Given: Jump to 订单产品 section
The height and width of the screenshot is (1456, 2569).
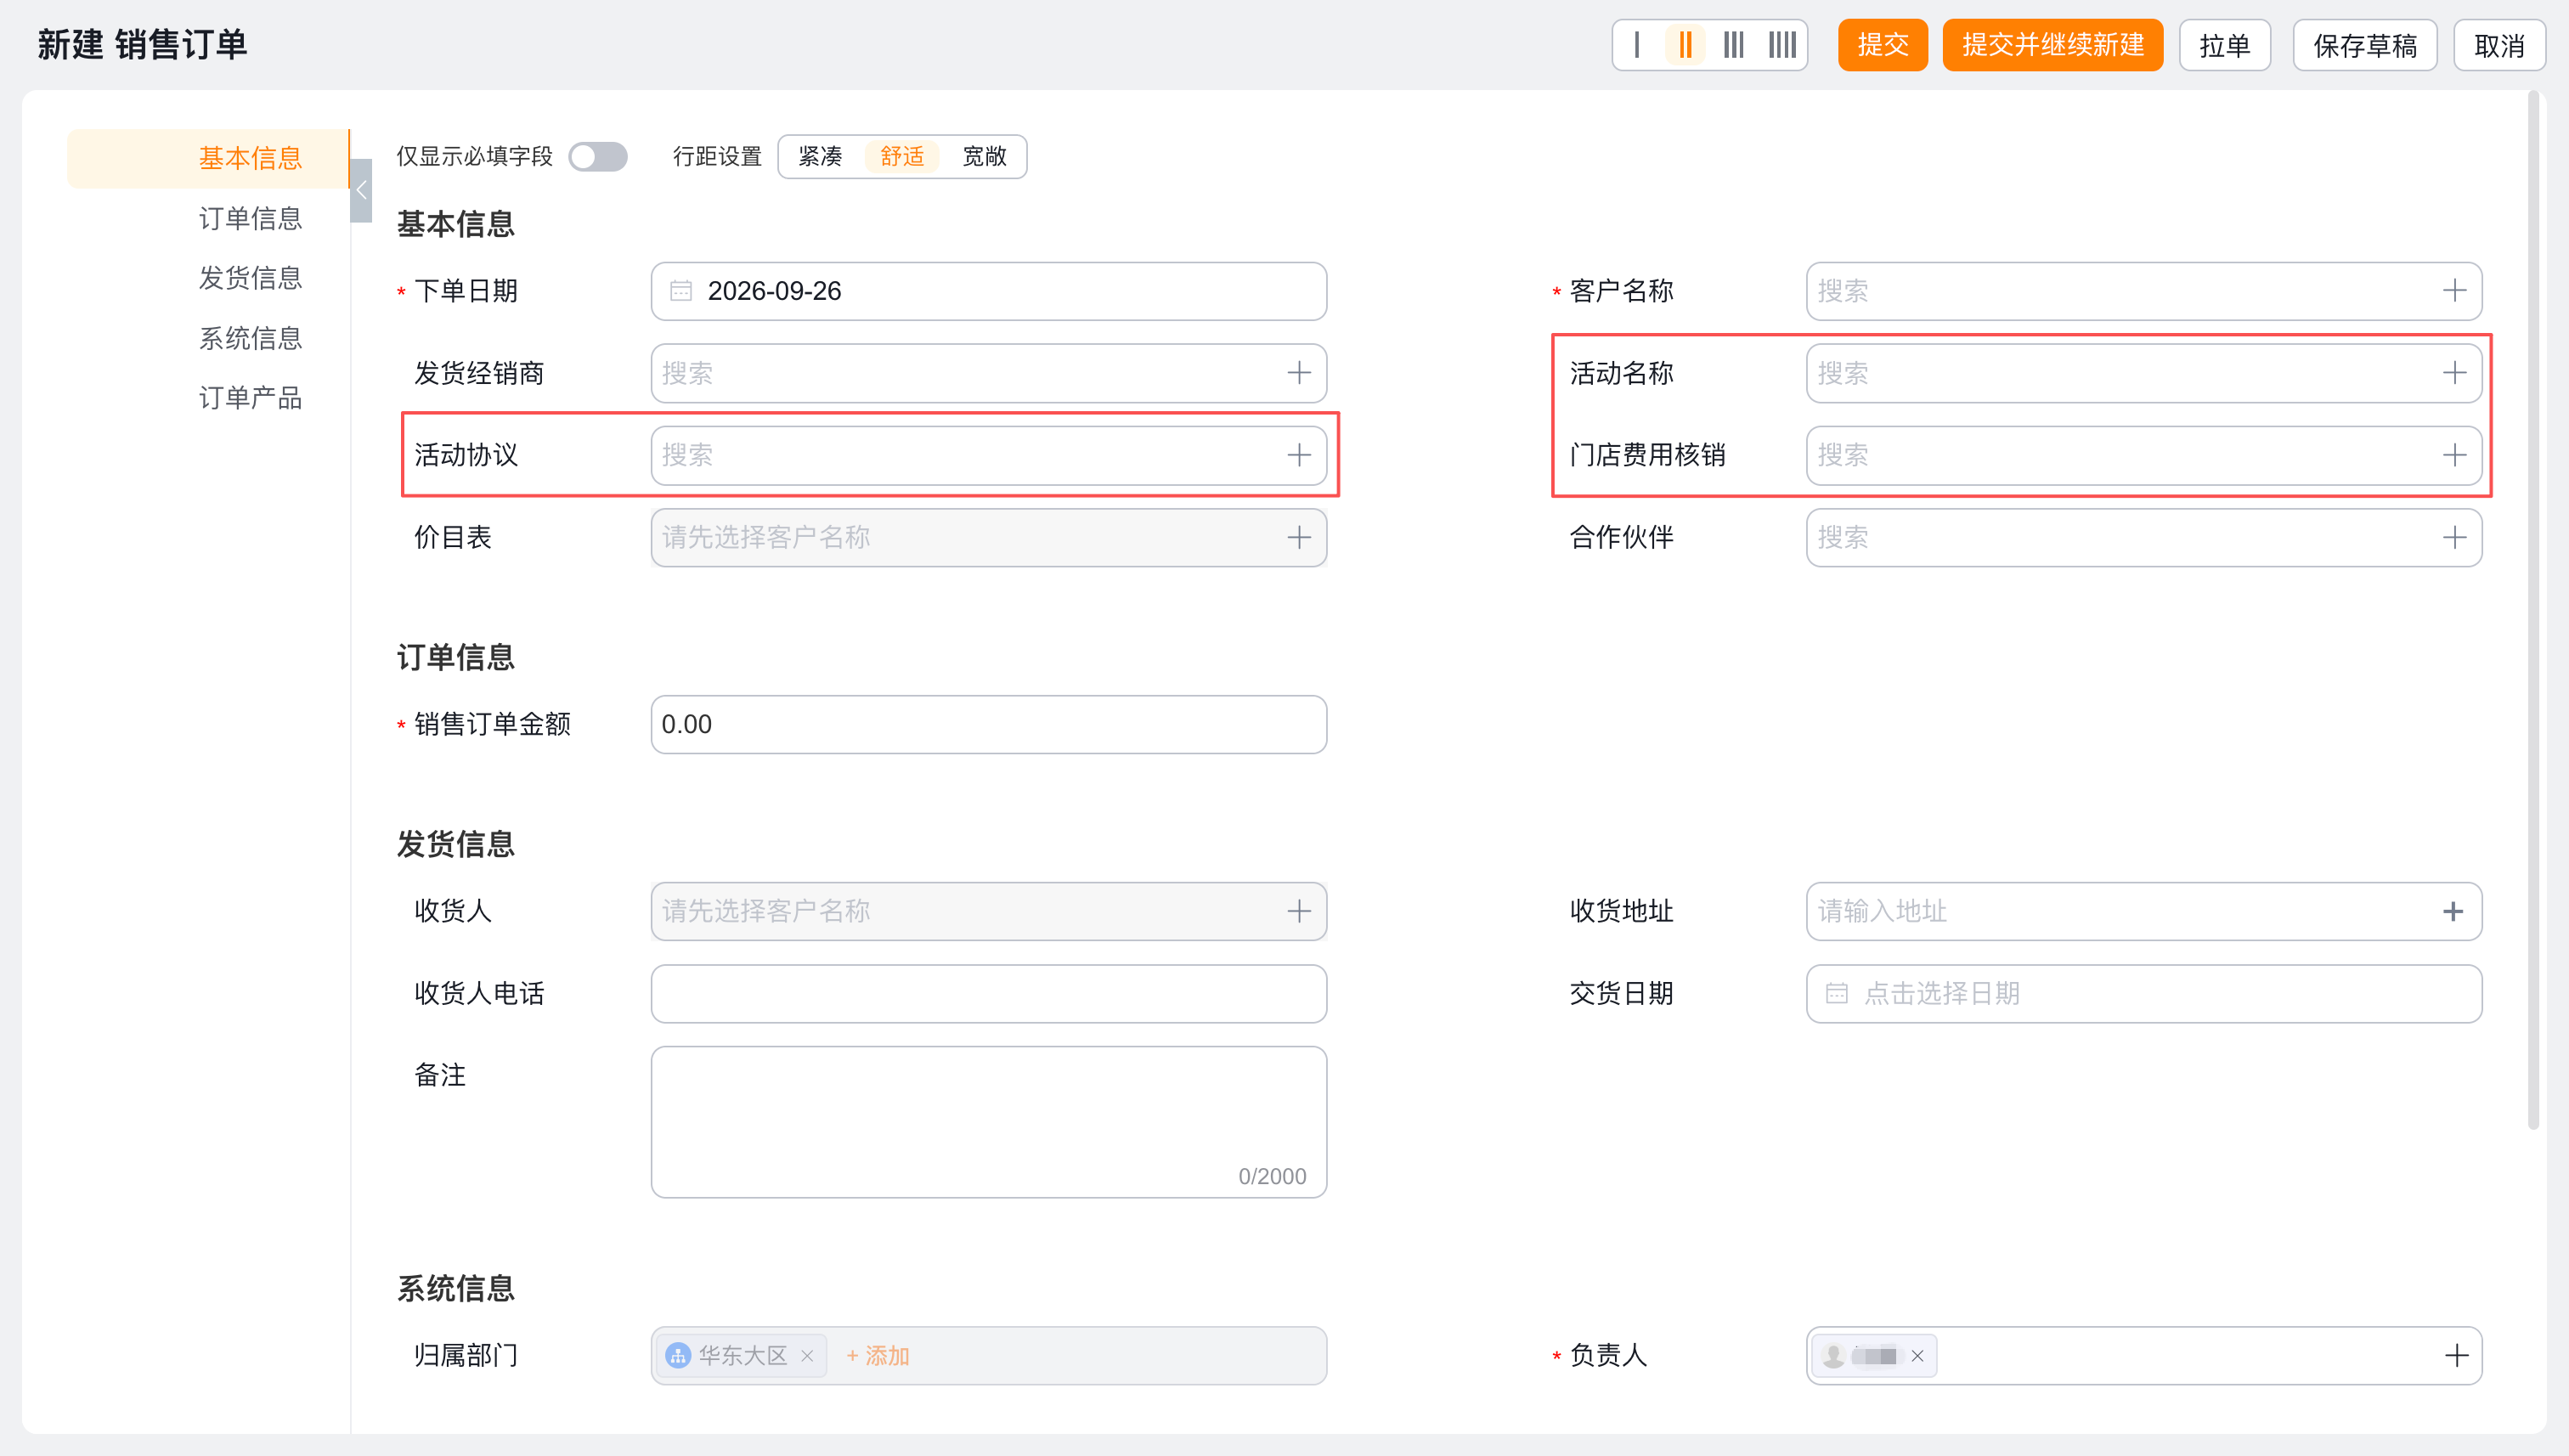Looking at the screenshot, I should coord(250,398).
